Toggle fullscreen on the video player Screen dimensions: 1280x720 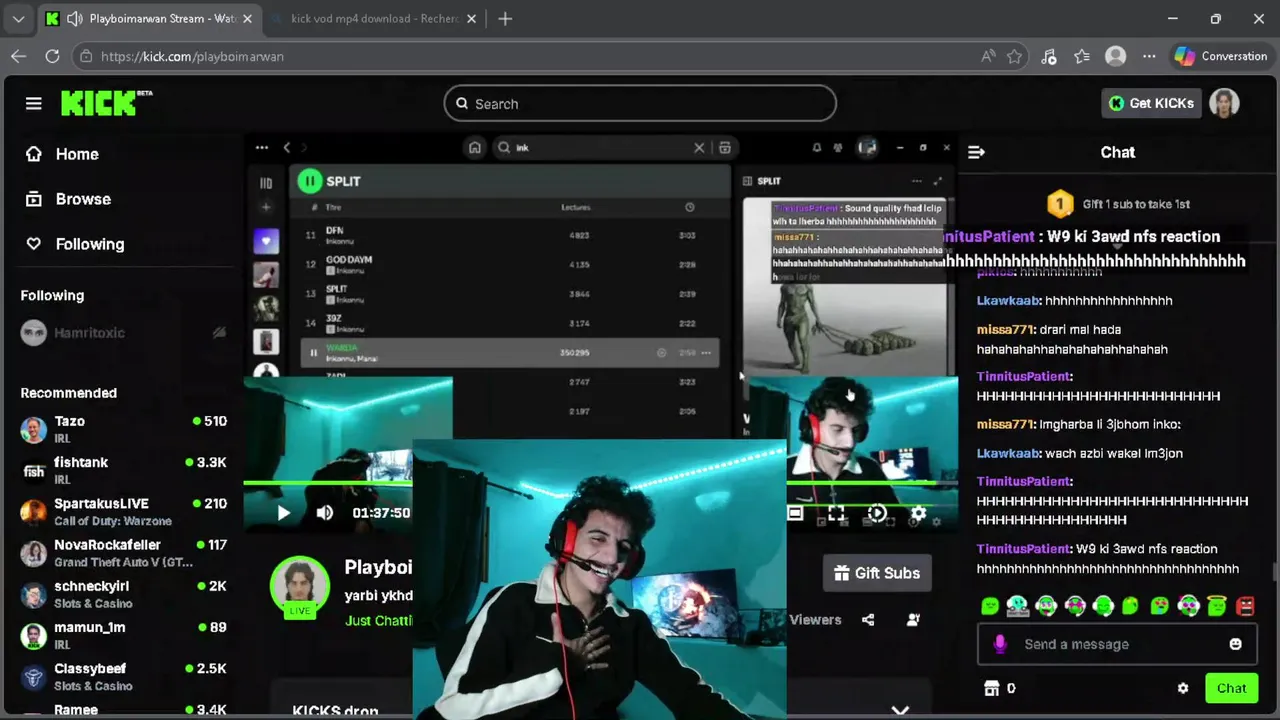click(x=836, y=513)
